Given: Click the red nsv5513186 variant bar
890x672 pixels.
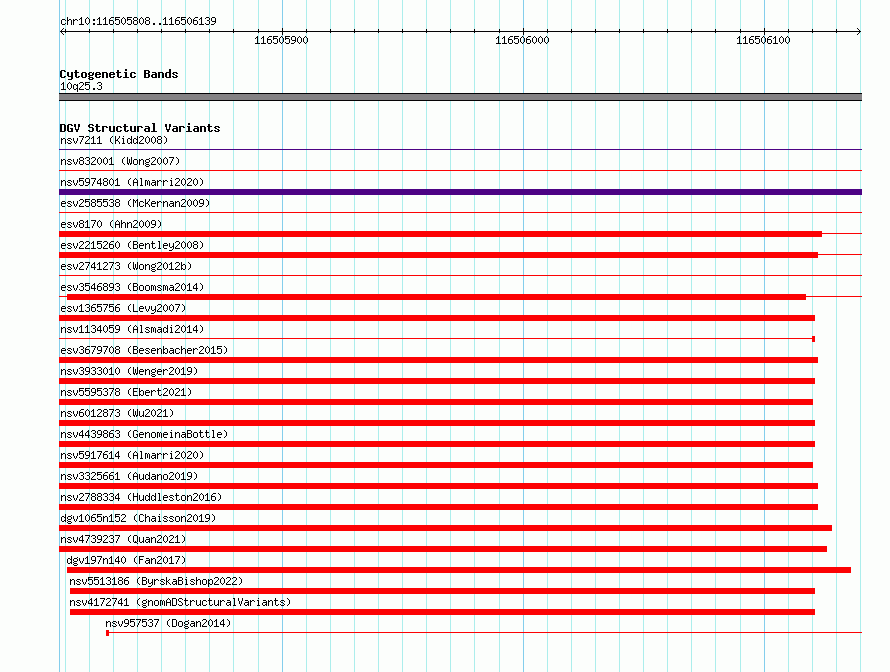Looking at the screenshot, I should click(442, 591).
